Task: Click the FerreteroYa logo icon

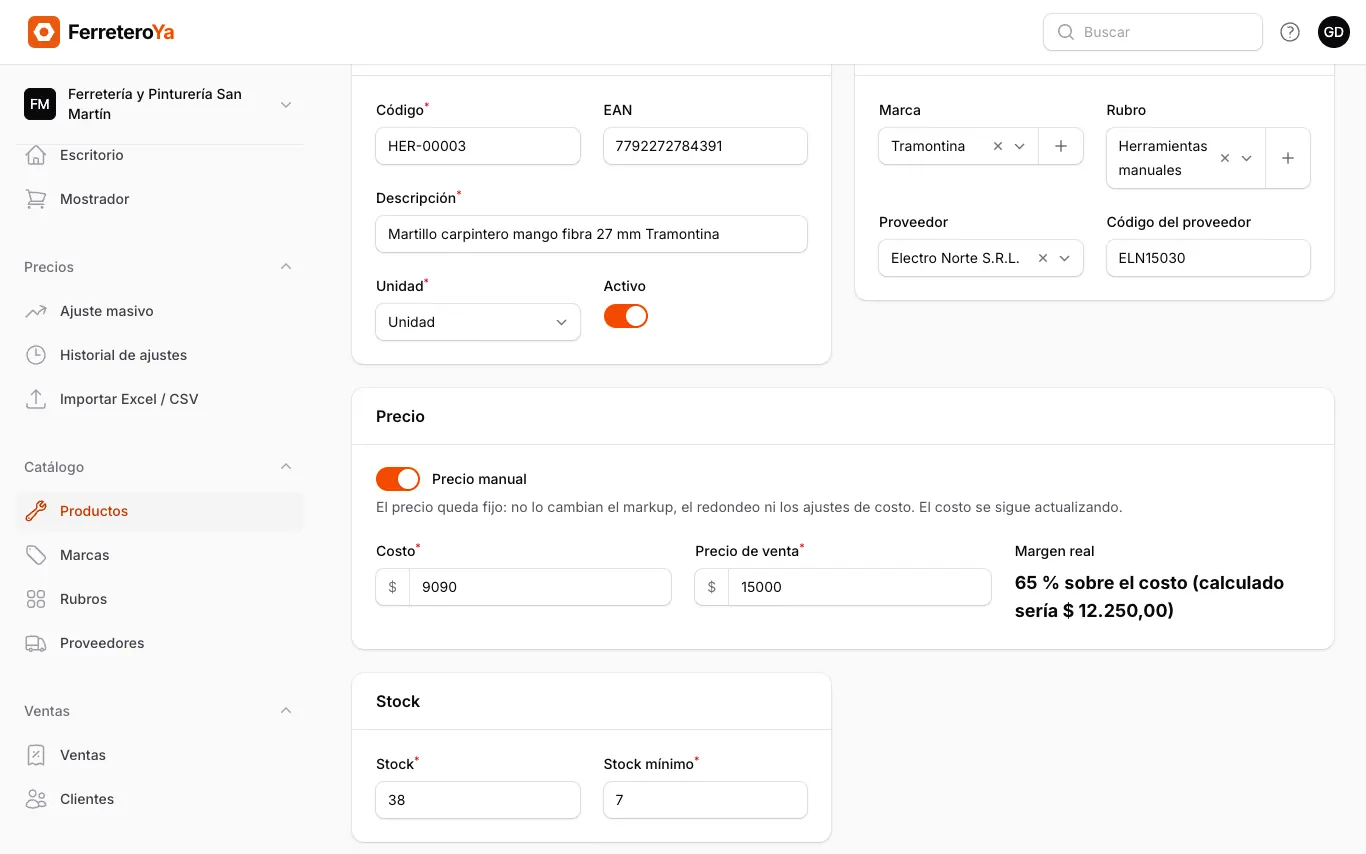Action: pyautogui.click(x=44, y=32)
